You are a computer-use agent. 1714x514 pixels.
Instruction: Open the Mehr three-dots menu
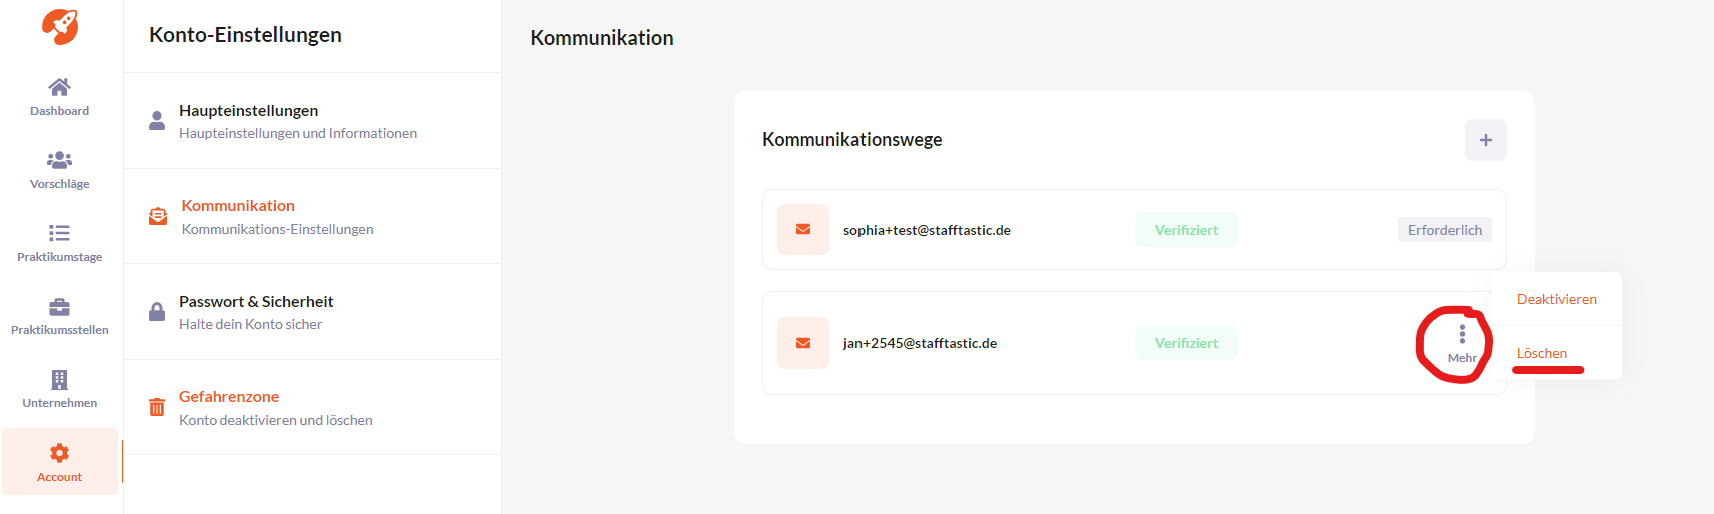(x=1462, y=343)
